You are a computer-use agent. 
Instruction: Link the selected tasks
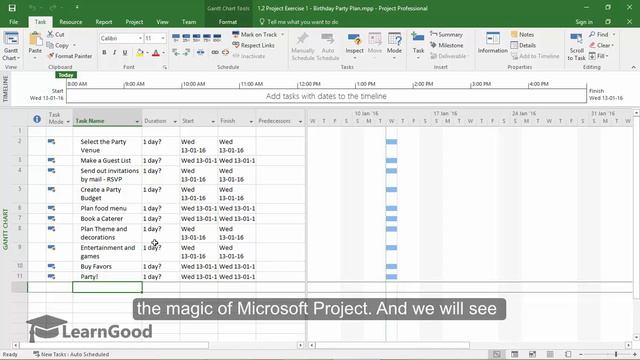215,52
